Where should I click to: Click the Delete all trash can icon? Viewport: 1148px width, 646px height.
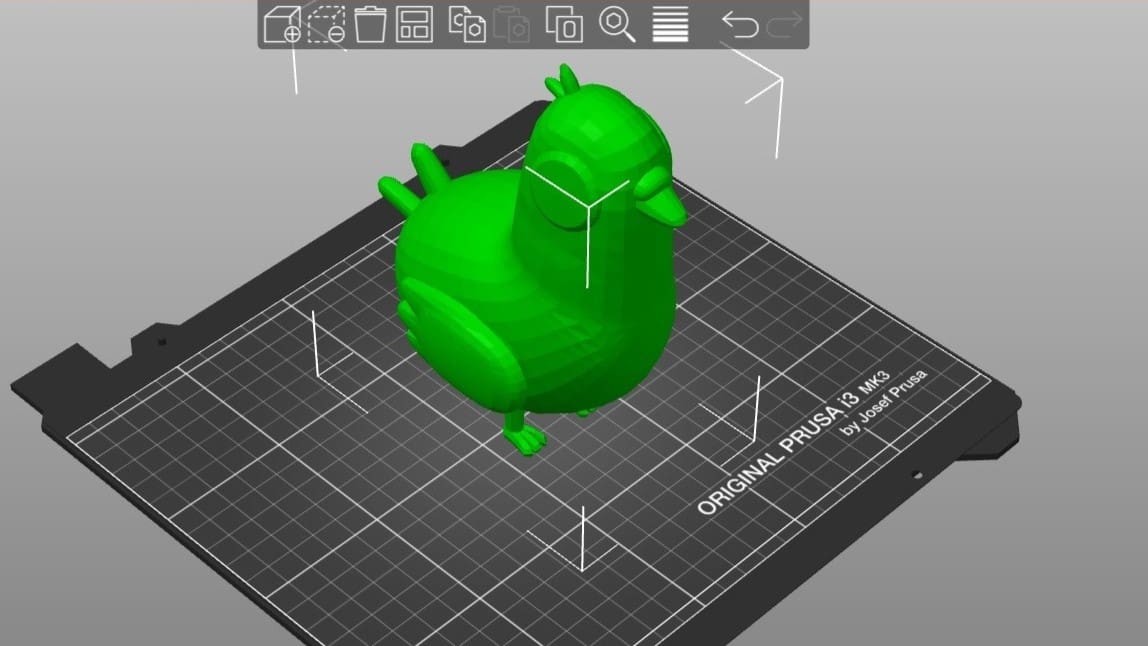pos(370,24)
